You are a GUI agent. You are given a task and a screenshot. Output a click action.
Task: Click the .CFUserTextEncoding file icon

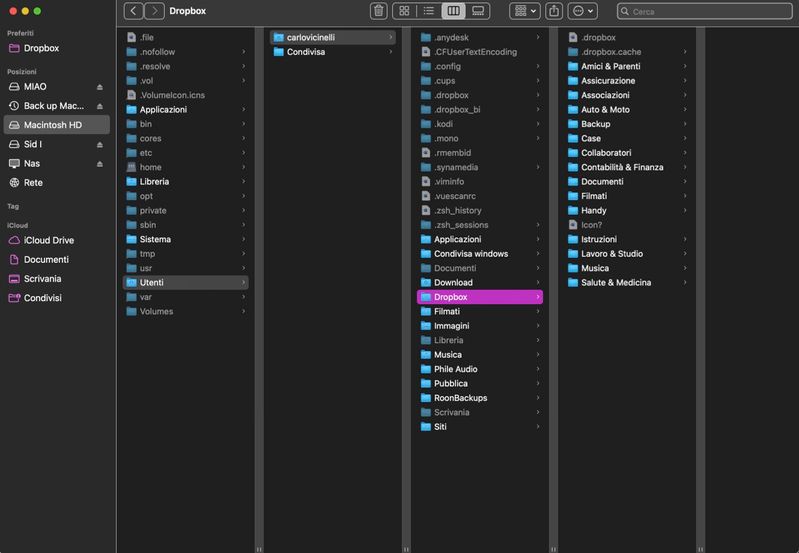coord(426,52)
